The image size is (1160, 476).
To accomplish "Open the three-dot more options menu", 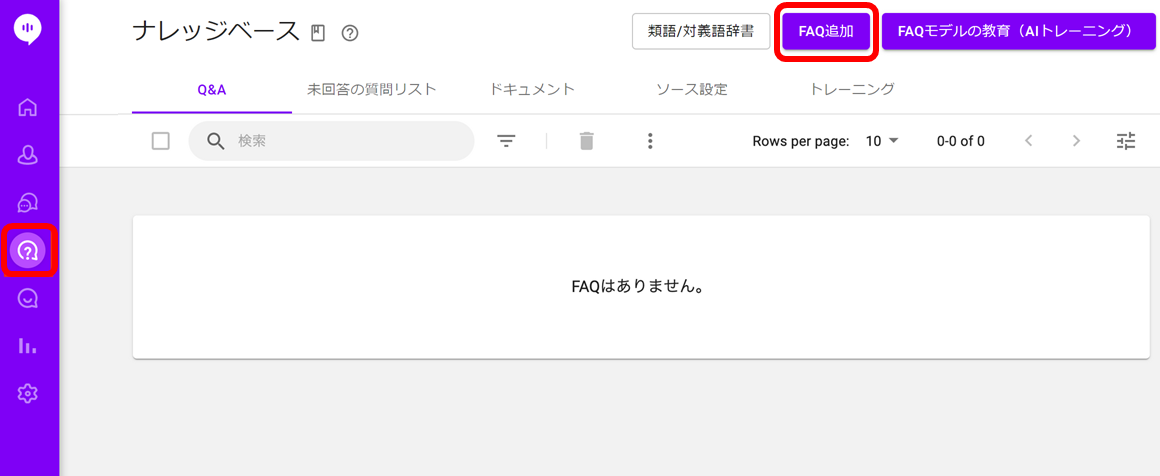I will tap(650, 141).
